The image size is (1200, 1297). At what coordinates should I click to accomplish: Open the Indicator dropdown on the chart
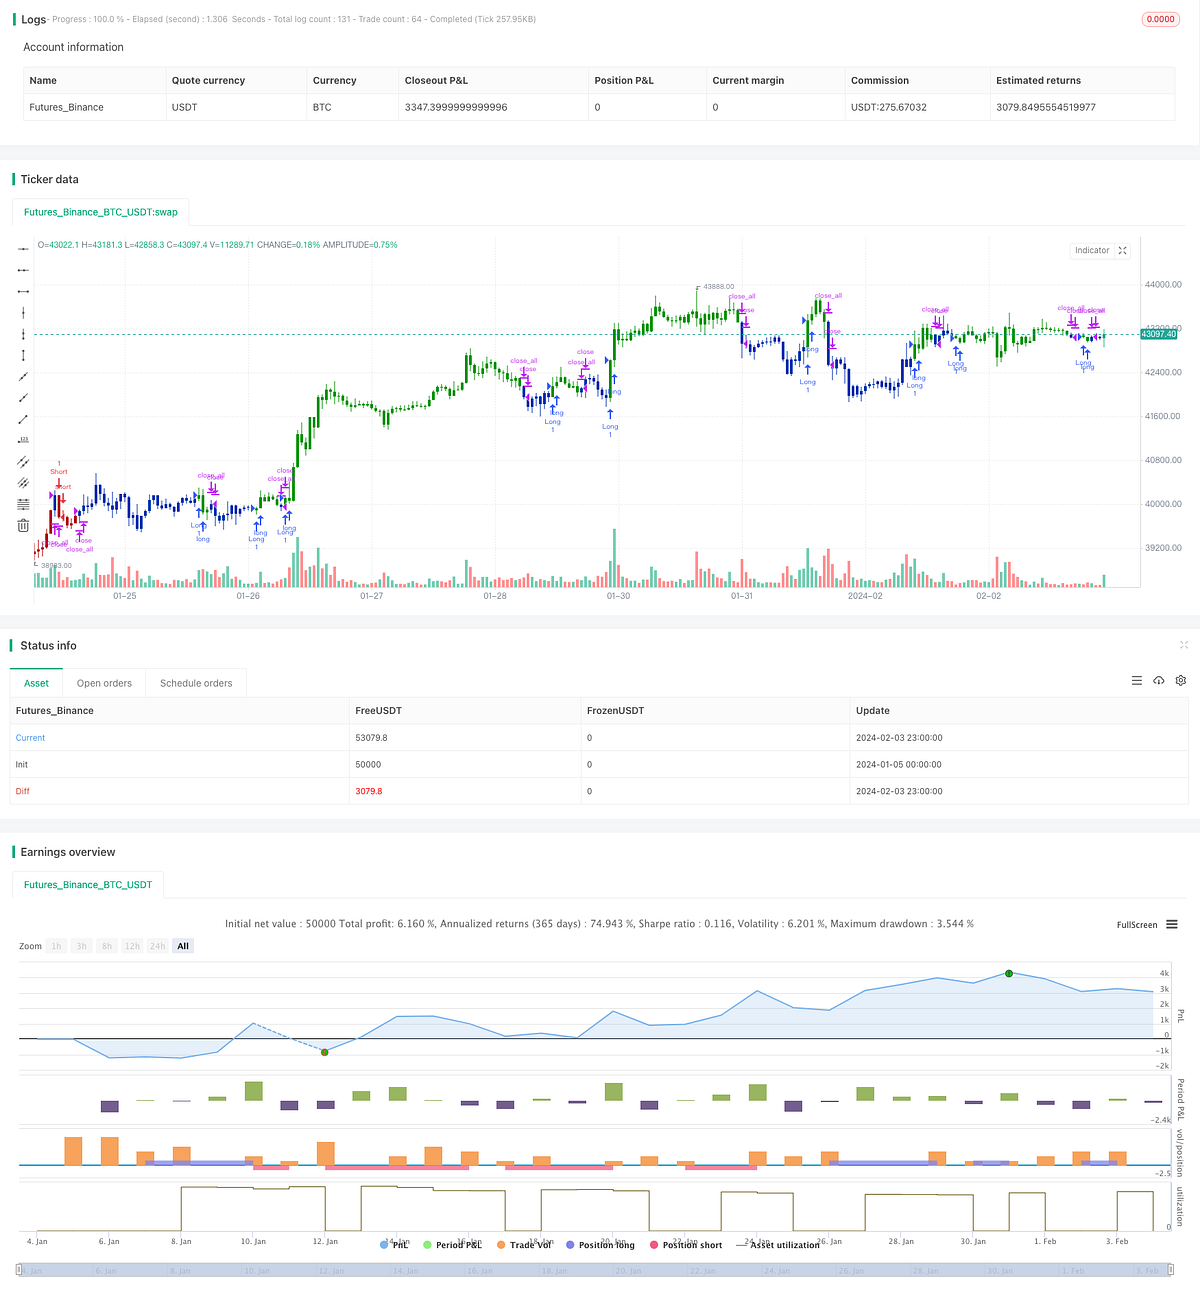(1092, 250)
